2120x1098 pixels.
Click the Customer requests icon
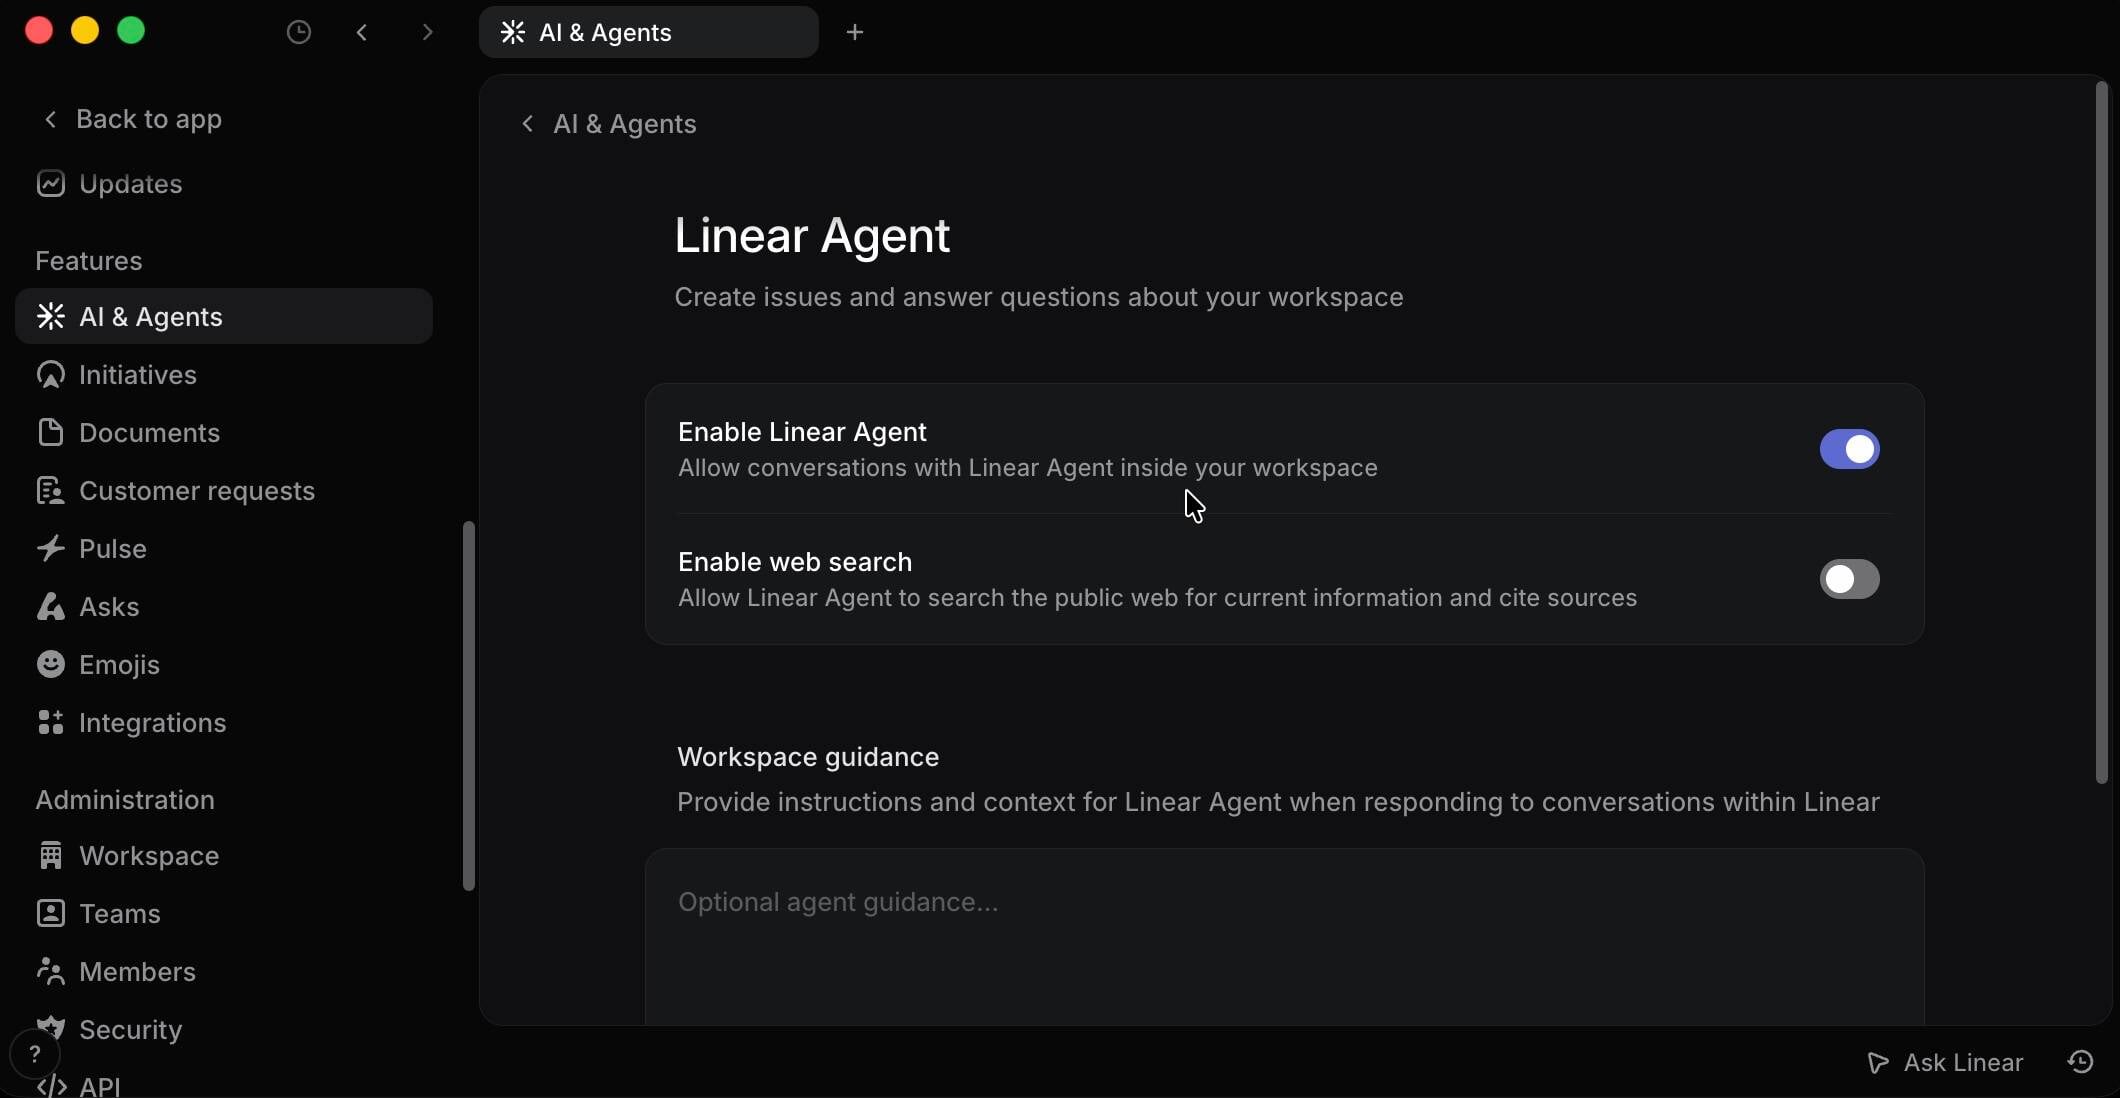[50, 491]
